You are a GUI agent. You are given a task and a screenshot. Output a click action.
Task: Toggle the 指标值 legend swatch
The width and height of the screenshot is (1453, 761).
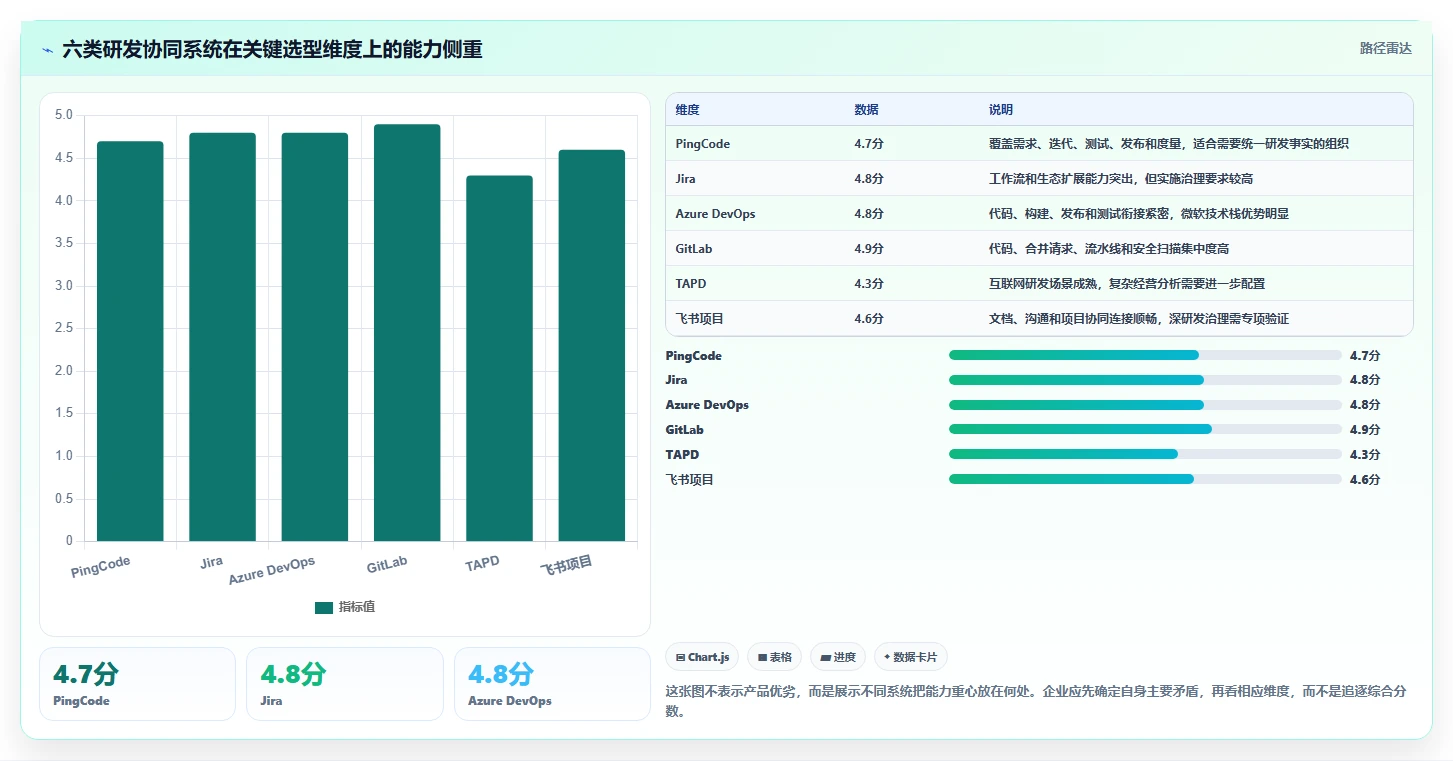click(x=324, y=607)
